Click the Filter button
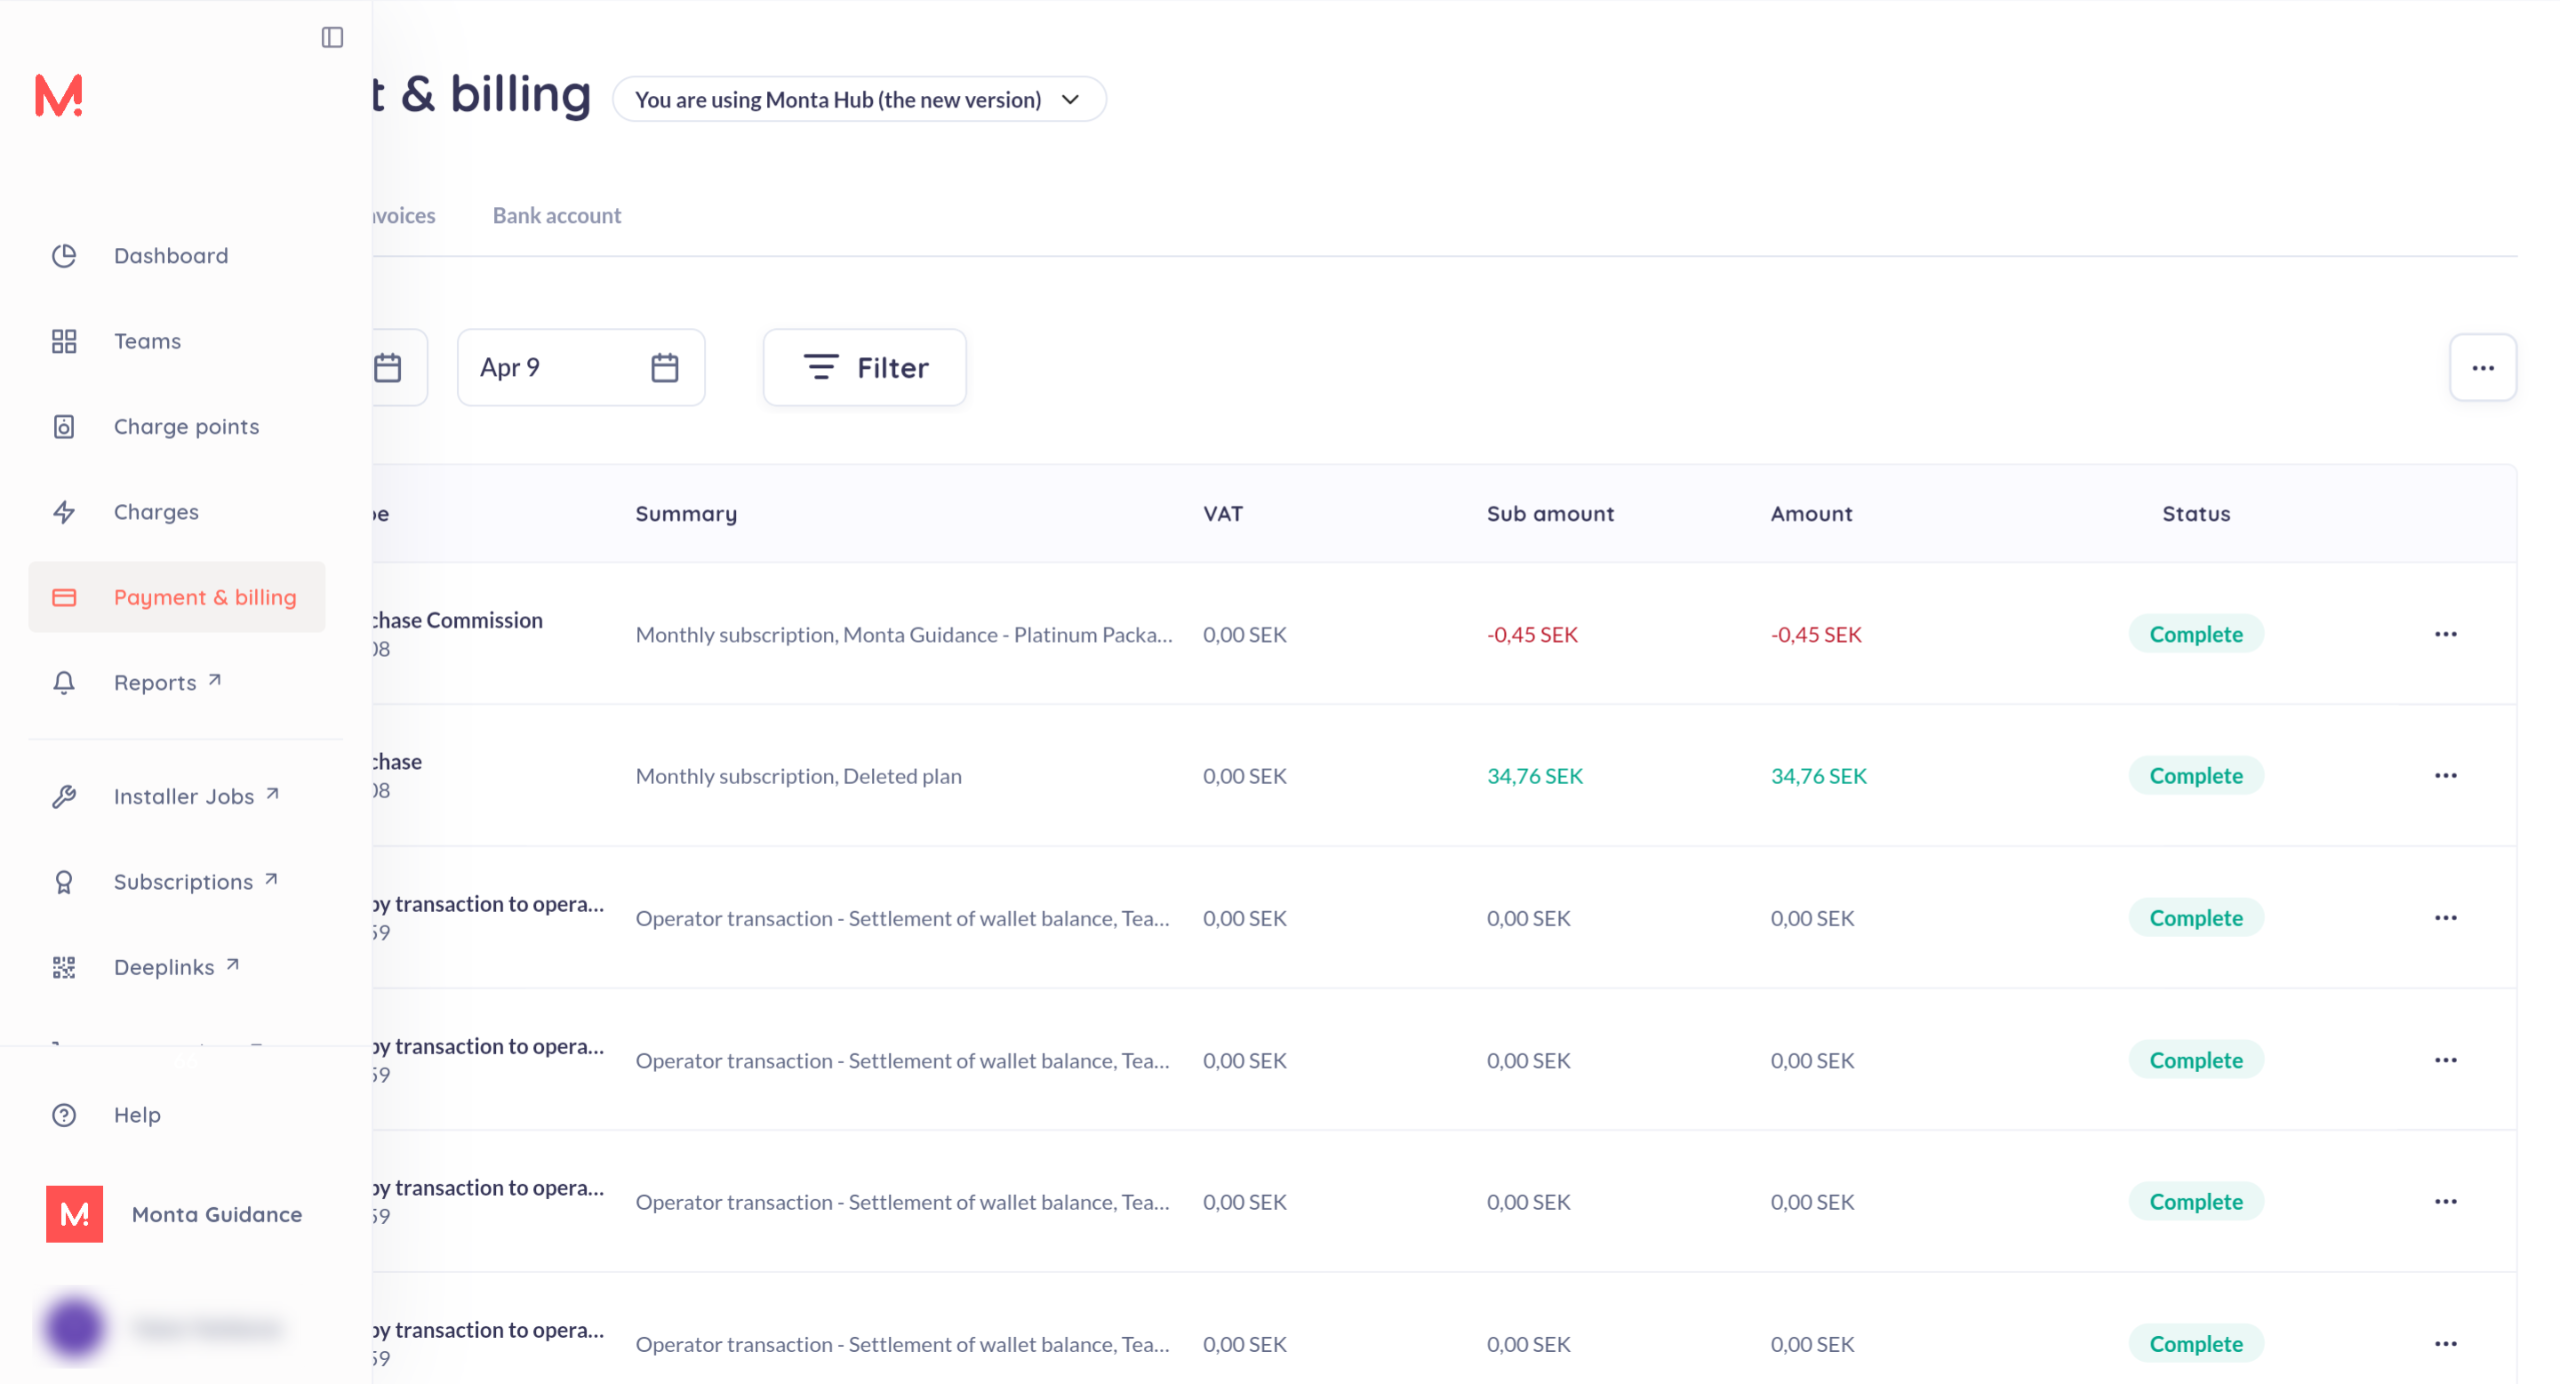 tap(864, 368)
